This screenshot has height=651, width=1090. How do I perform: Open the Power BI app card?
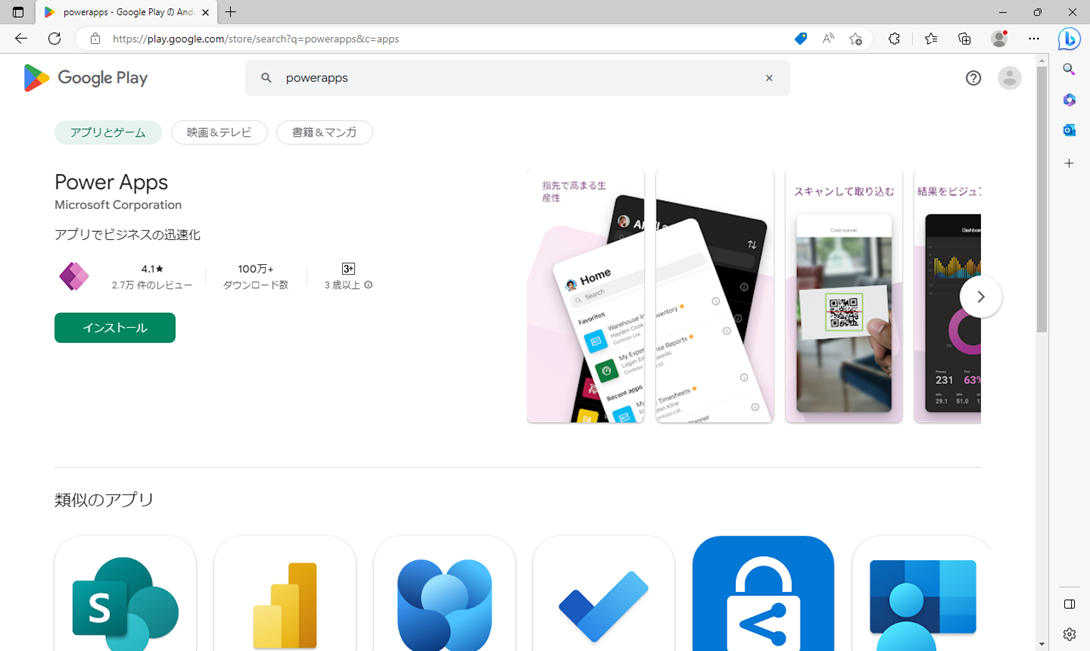tap(285, 593)
